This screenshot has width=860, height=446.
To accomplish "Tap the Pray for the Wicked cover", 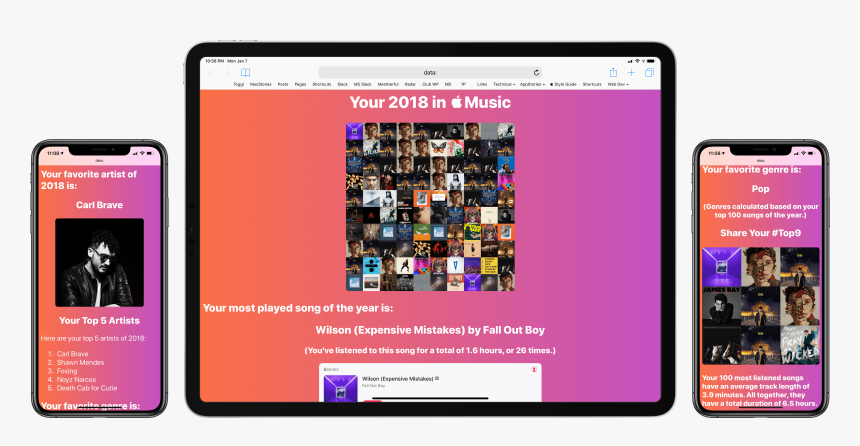I will point(800,345).
